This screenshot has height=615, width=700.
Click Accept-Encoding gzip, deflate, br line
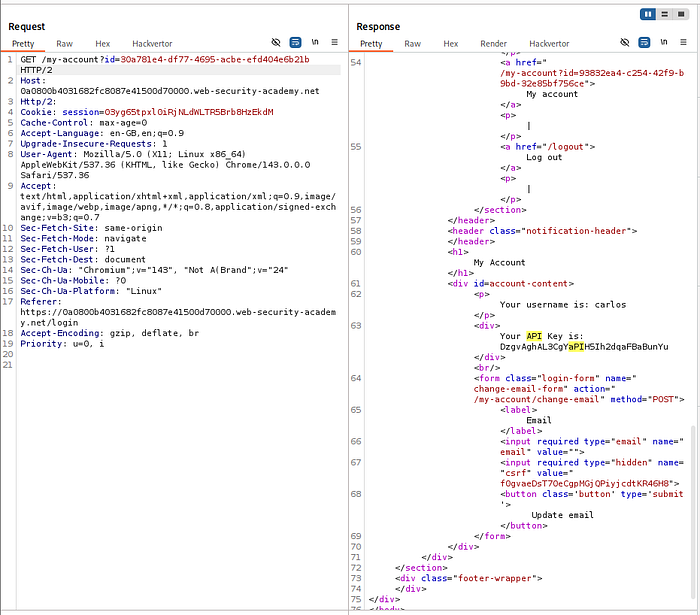109,333
